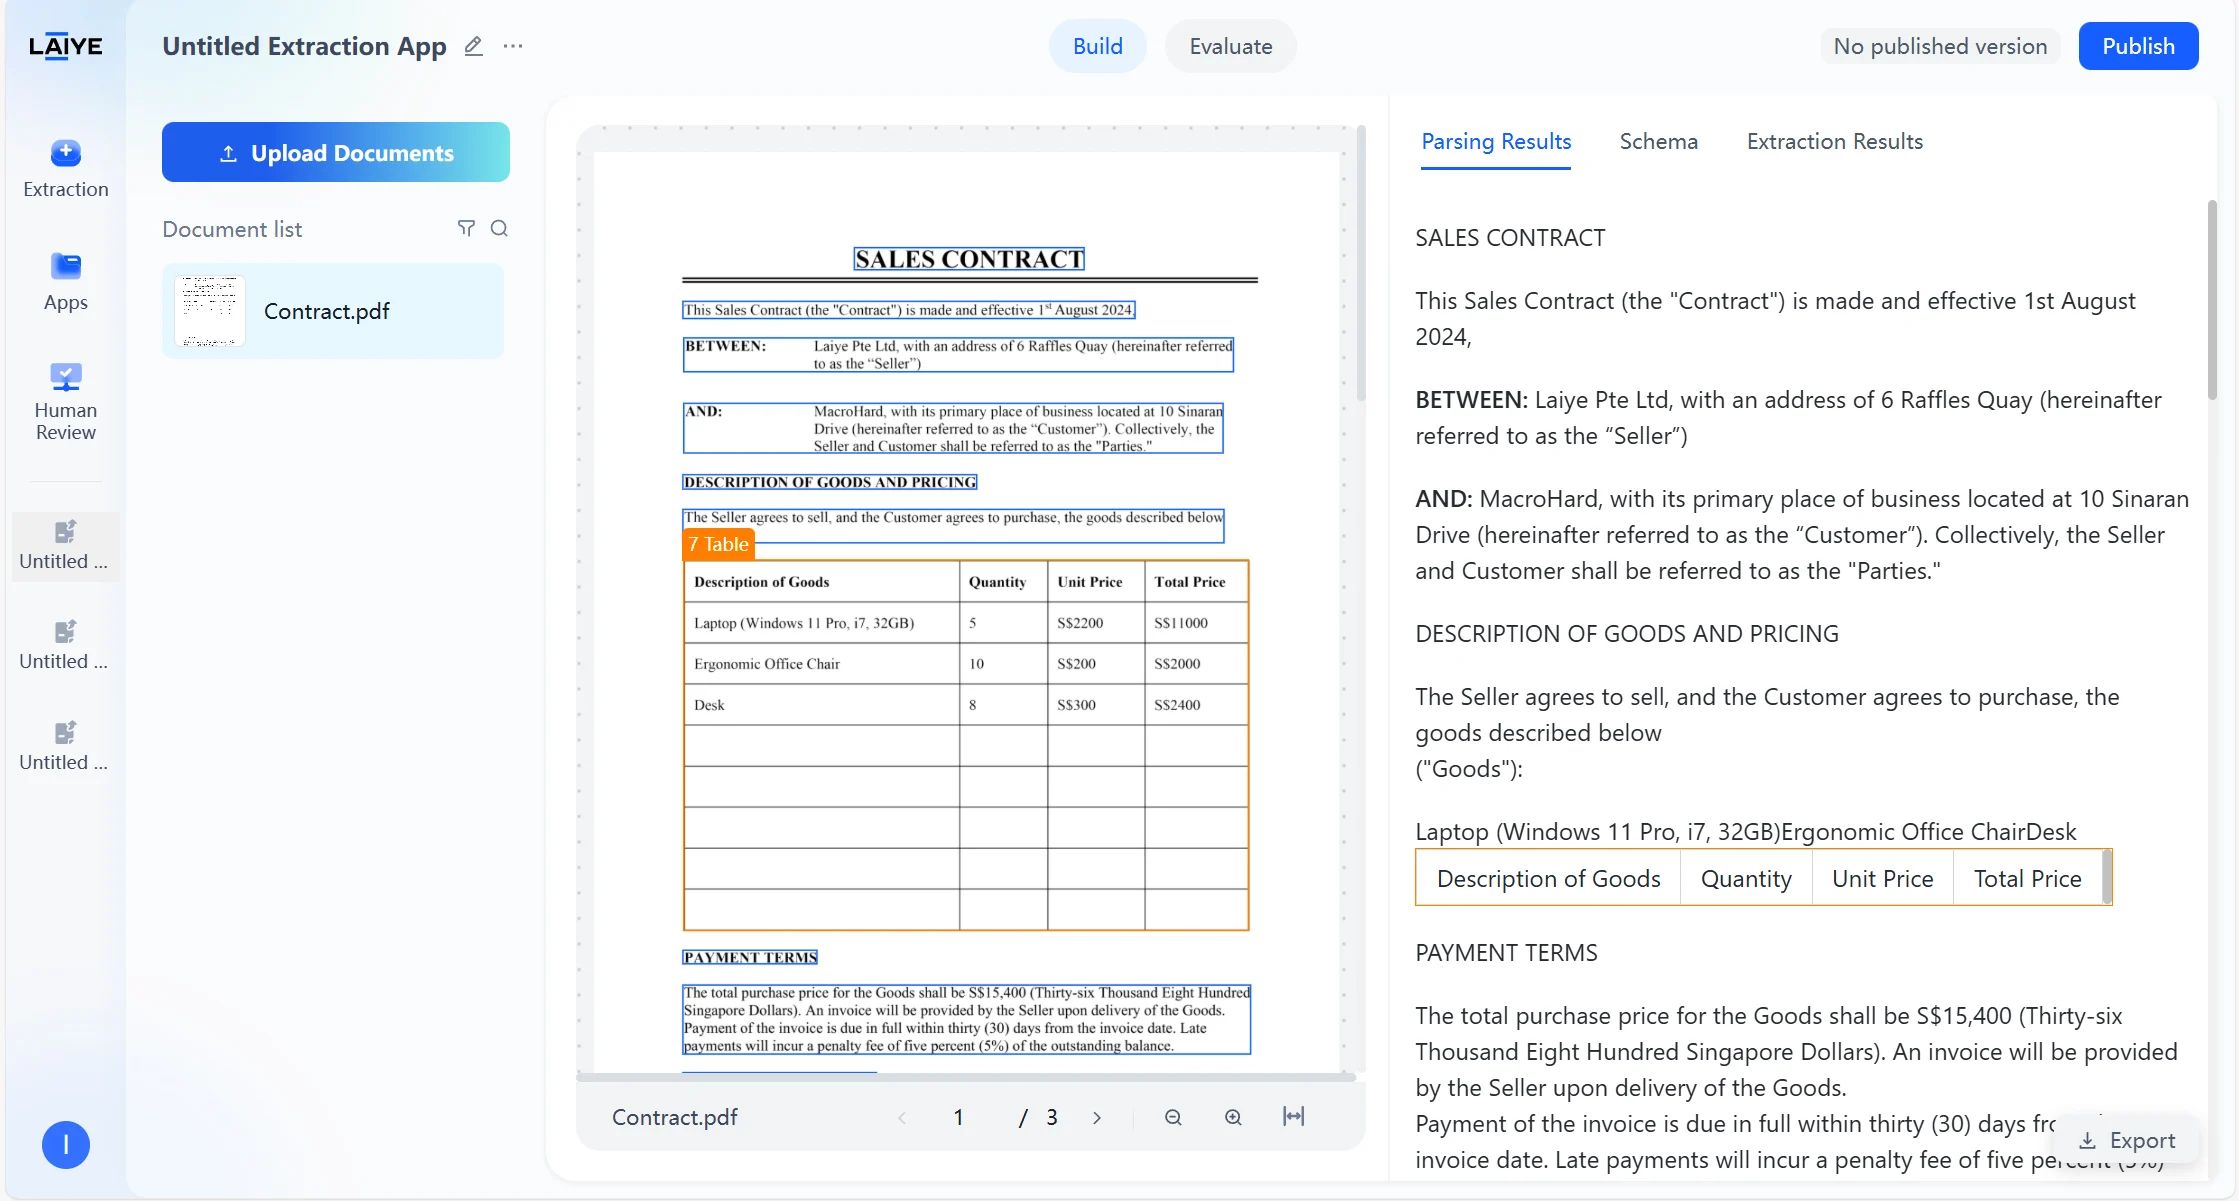Click the S$2400 total price cell

1196,705
